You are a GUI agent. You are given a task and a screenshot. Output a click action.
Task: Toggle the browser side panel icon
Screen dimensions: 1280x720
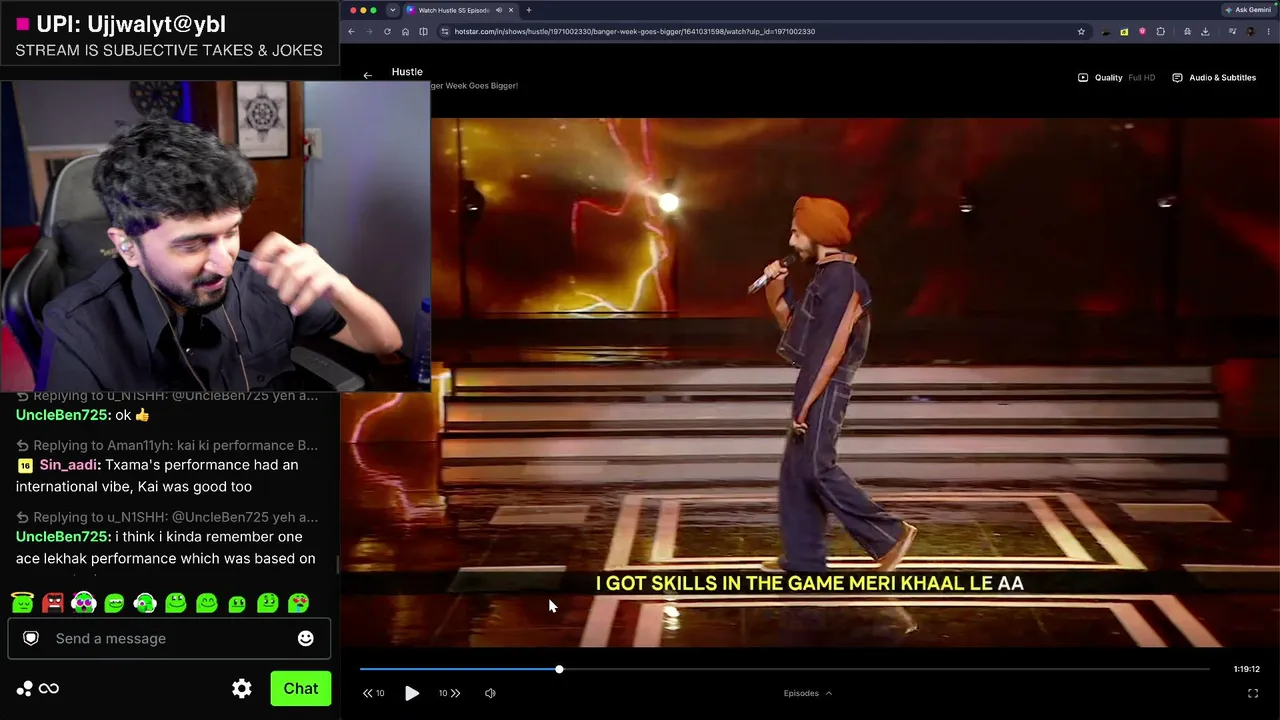tap(423, 31)
